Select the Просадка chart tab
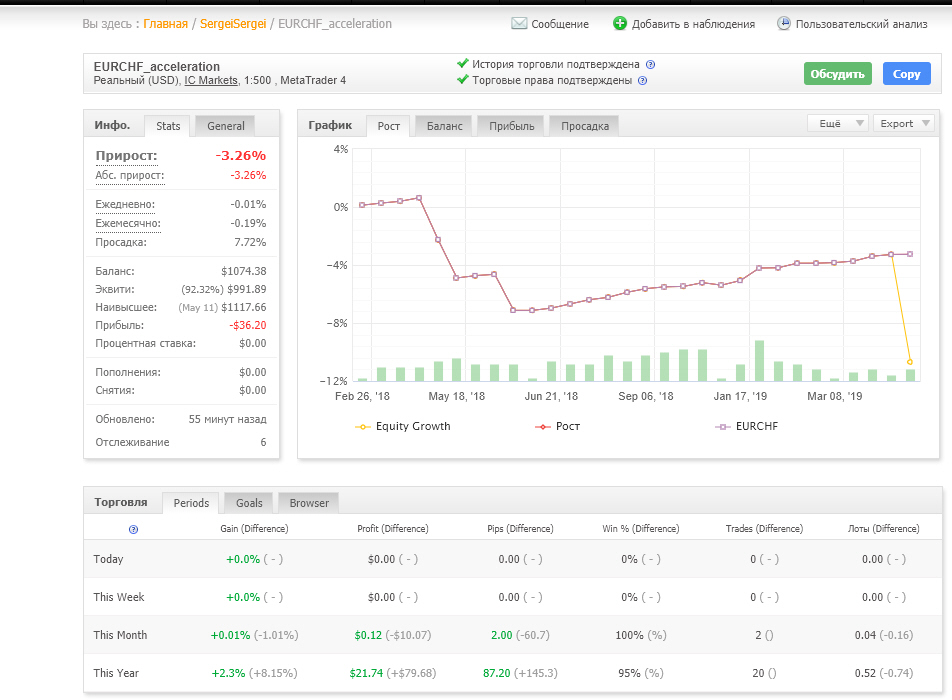 click(x=585, y=126)
